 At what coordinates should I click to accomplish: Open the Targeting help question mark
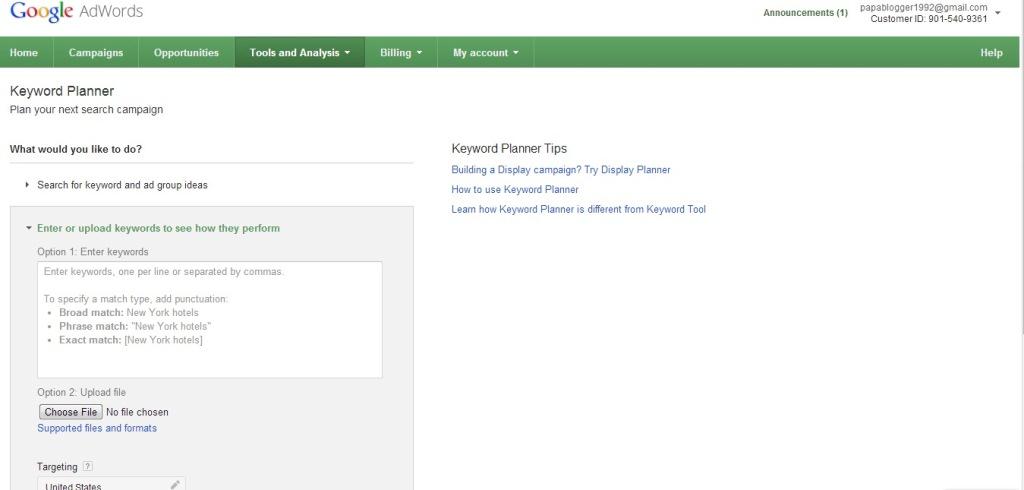click(x=88, y=466)
